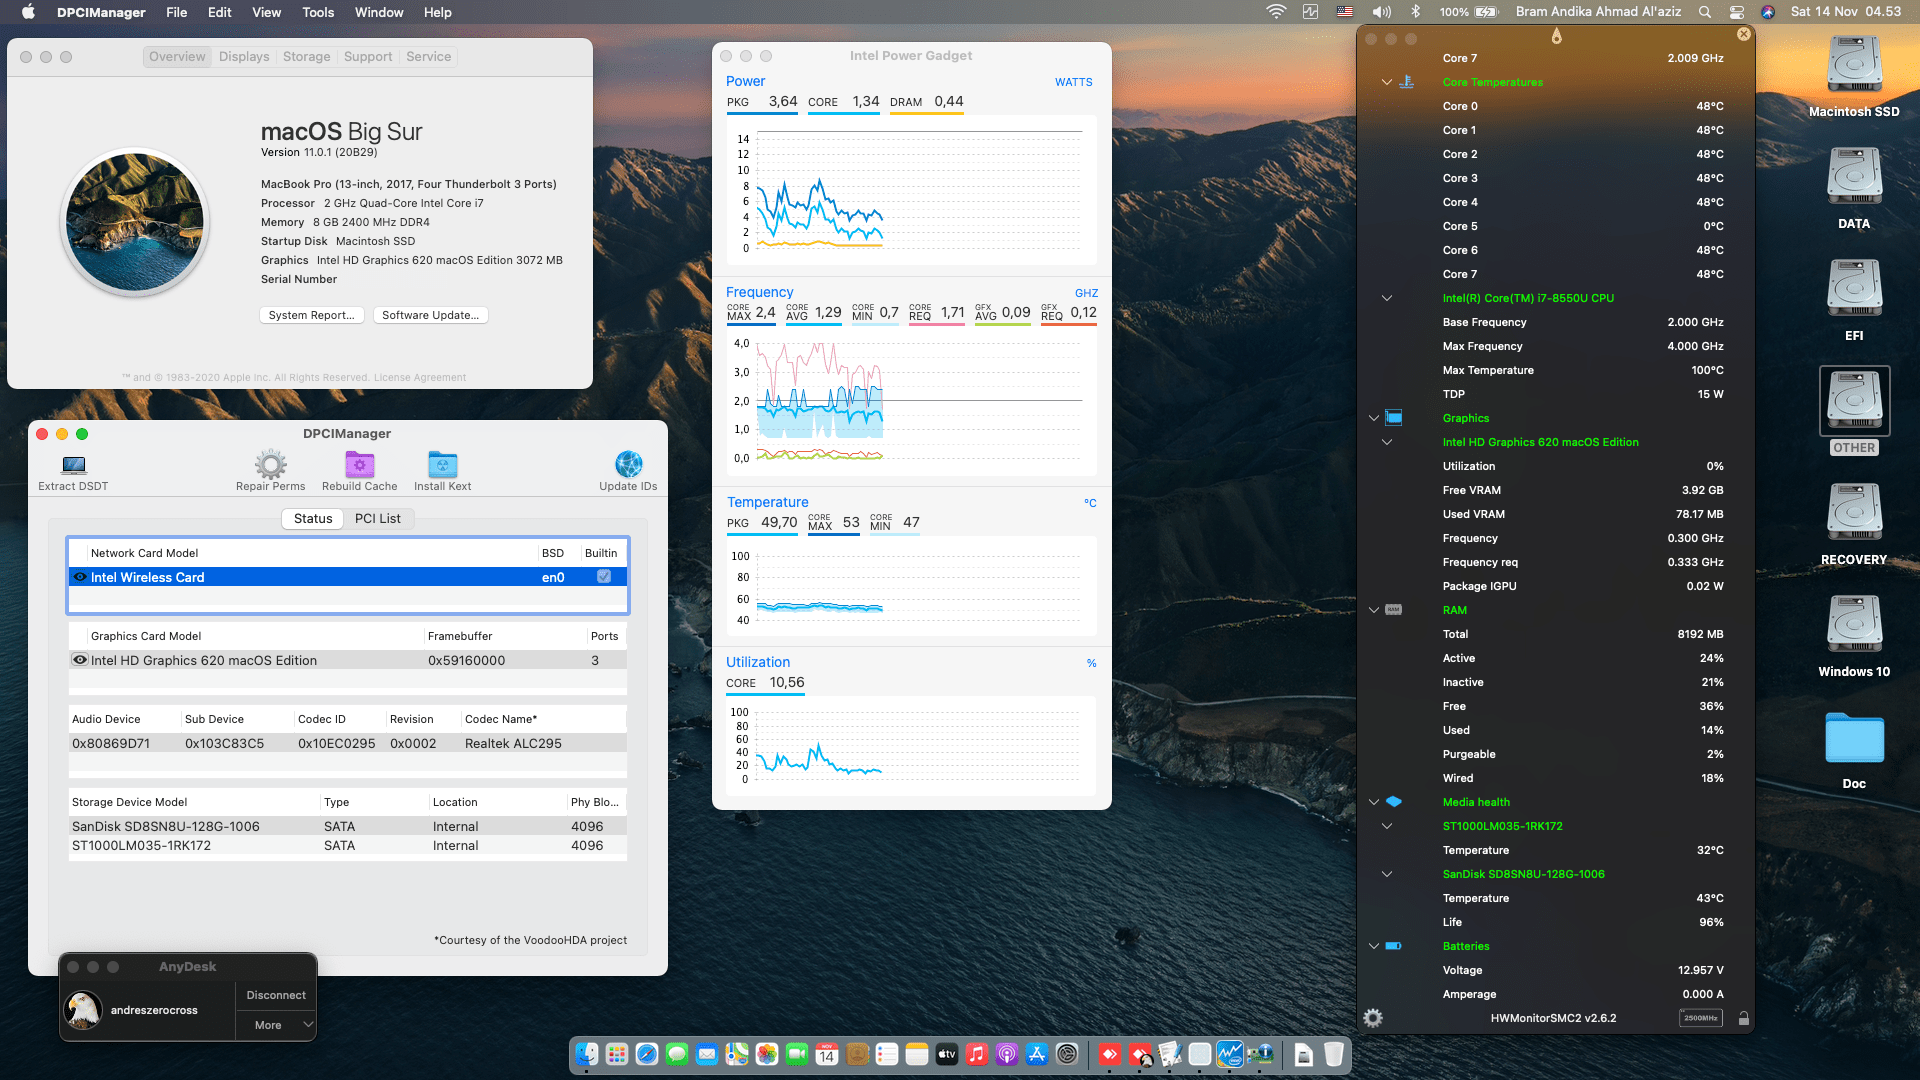Open Photos from the Dock
The image size is (1920, 1080).
tap(767, 1054)
